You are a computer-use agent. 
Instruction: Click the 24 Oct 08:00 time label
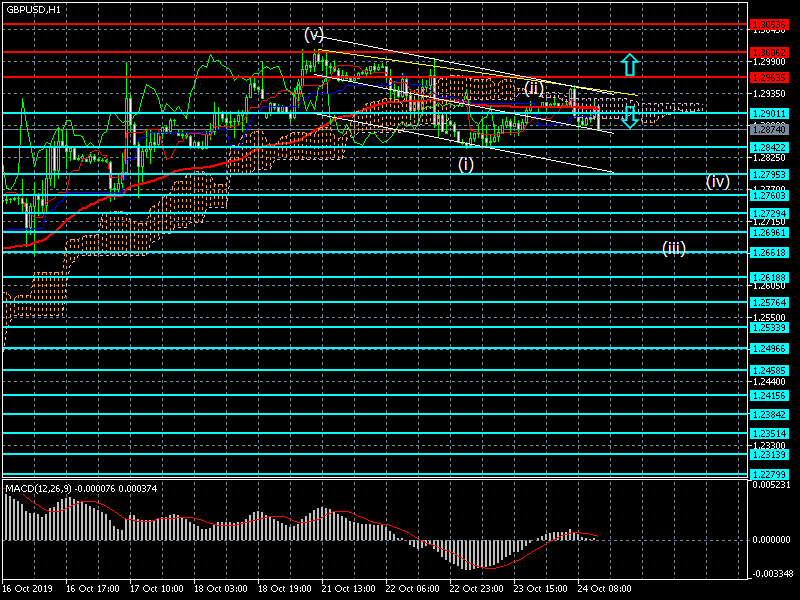604,588
